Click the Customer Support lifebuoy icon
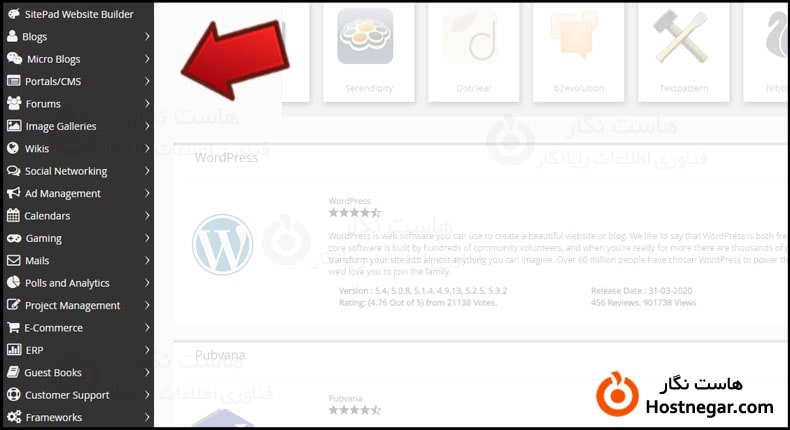This screenshot has width=790, height=430. [14, 394]
